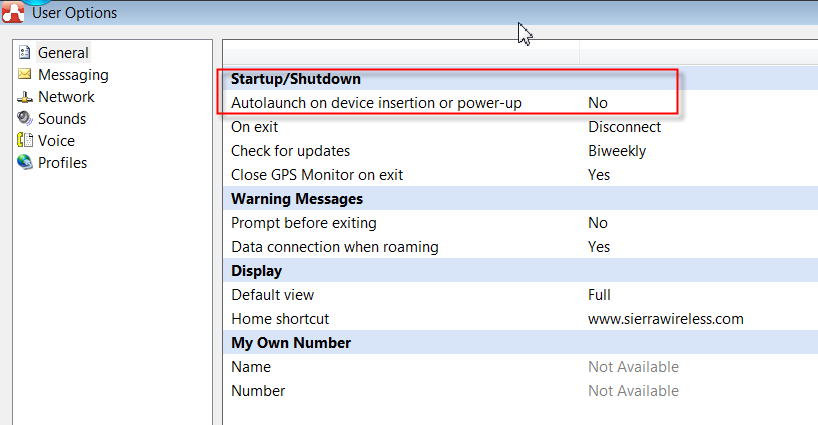
Task: Toggle Prompt before exiting value
Action: coord(598,223)
